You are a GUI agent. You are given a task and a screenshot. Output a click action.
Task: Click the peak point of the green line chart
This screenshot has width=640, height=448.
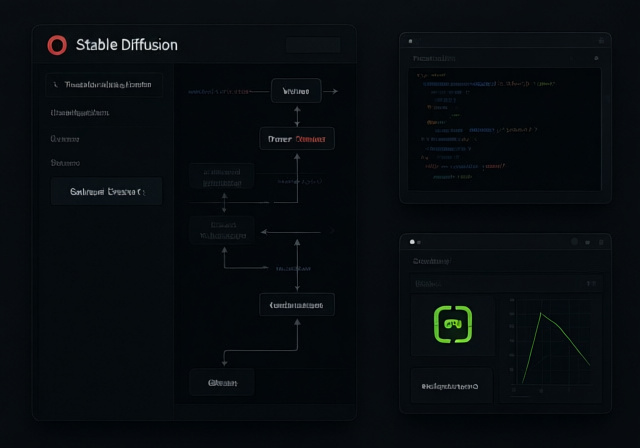[x=541, y=313]
